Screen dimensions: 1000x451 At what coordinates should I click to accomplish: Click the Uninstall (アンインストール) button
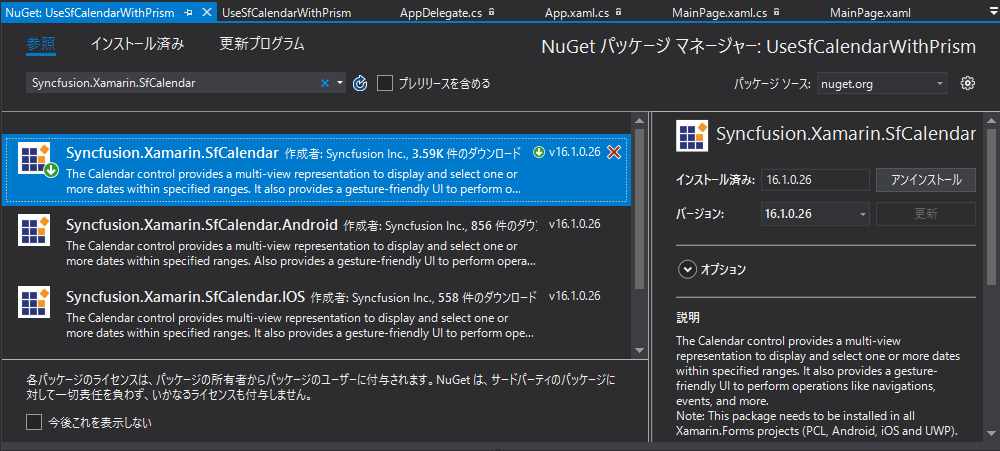[x=926, y=180]
